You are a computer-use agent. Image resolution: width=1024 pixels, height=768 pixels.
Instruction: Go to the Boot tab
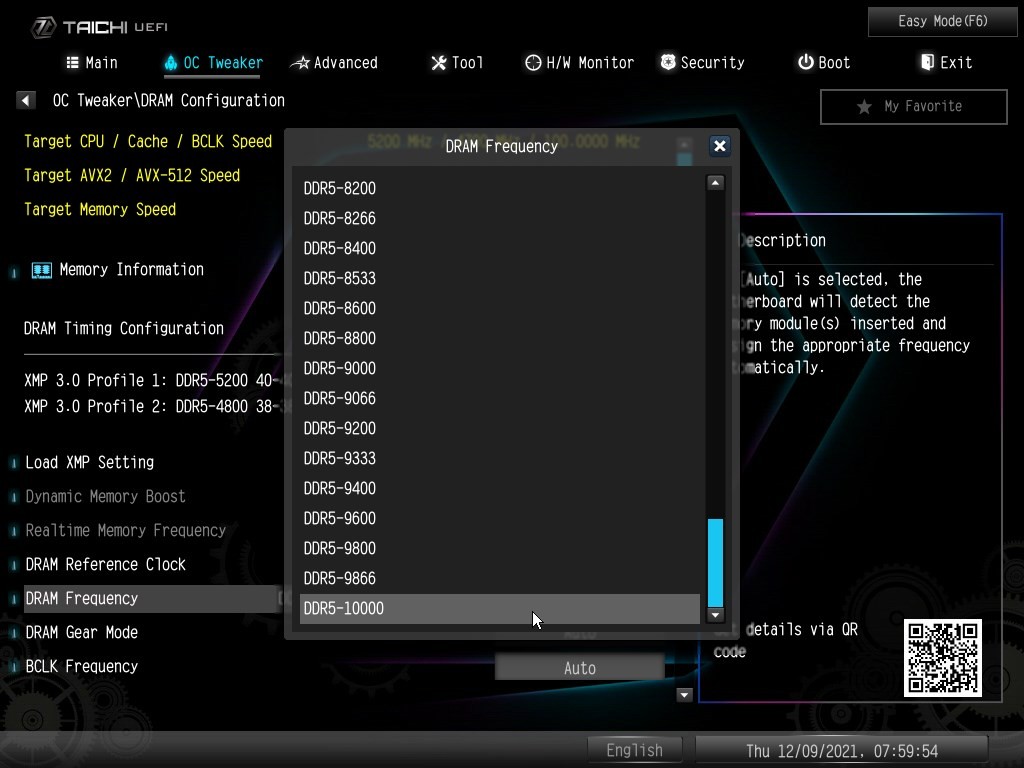coord(823,63)
